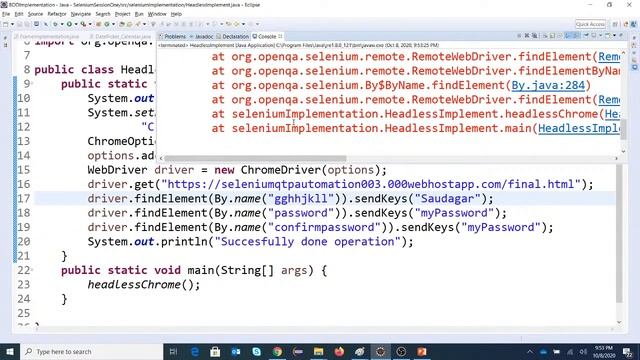Viewport: 640px width, 360px height.
Task: Click the seleniumqtpautomation003 URL string
Action: pos(371,184)
